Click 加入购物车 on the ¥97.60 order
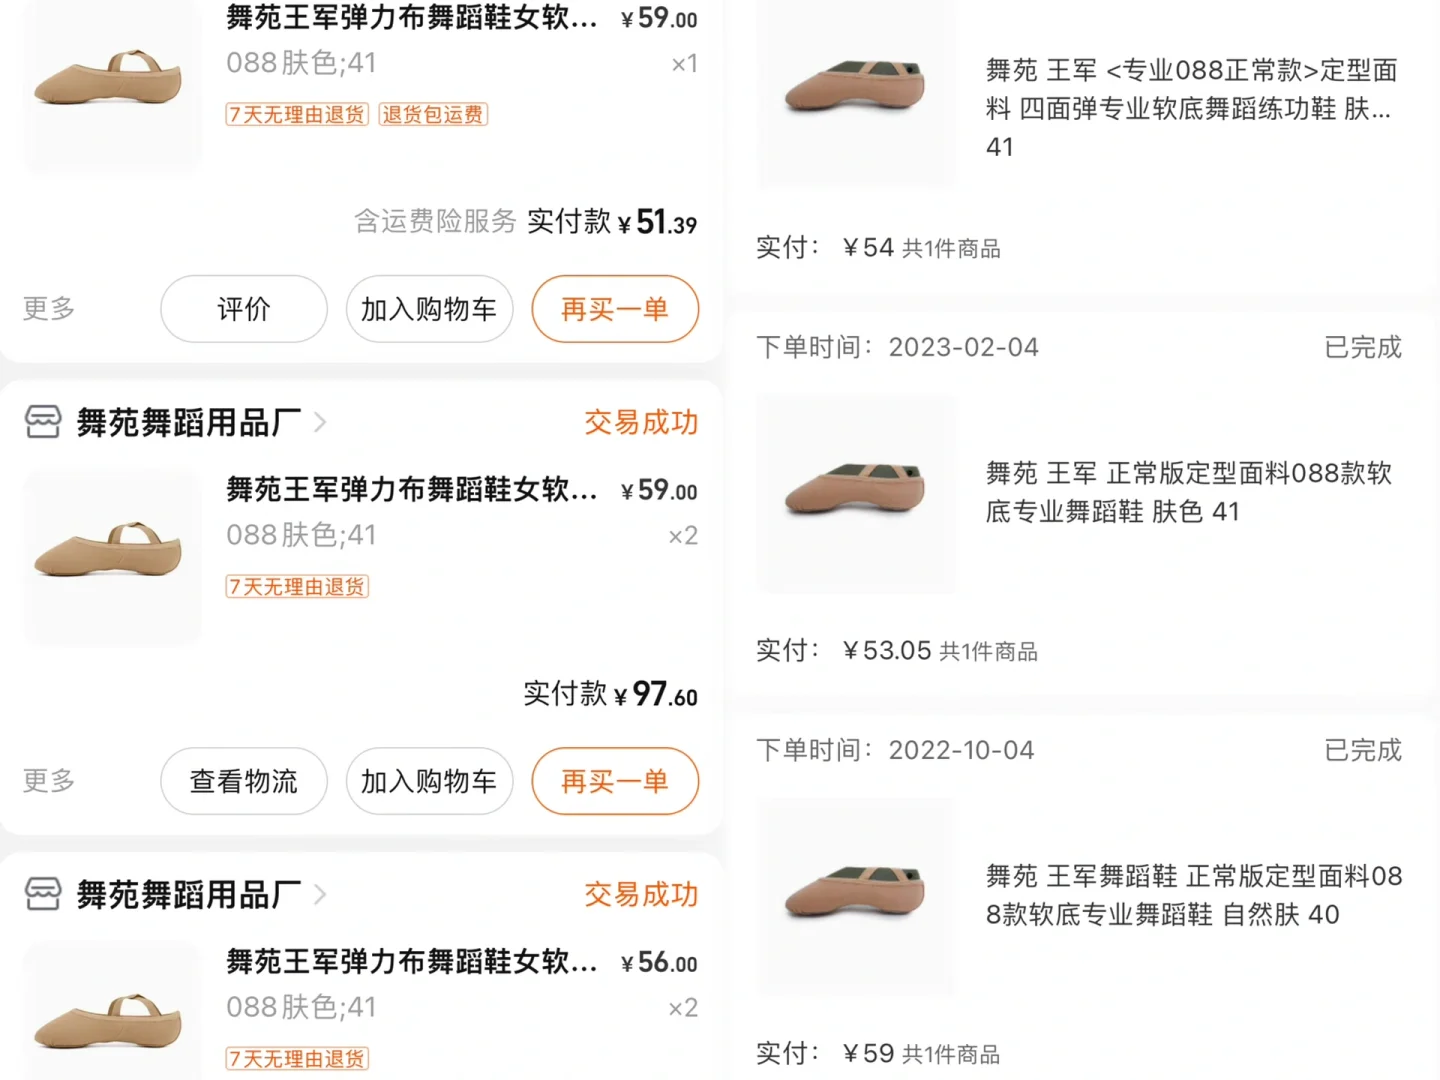 pyautogui.click(x=429, y=781)
